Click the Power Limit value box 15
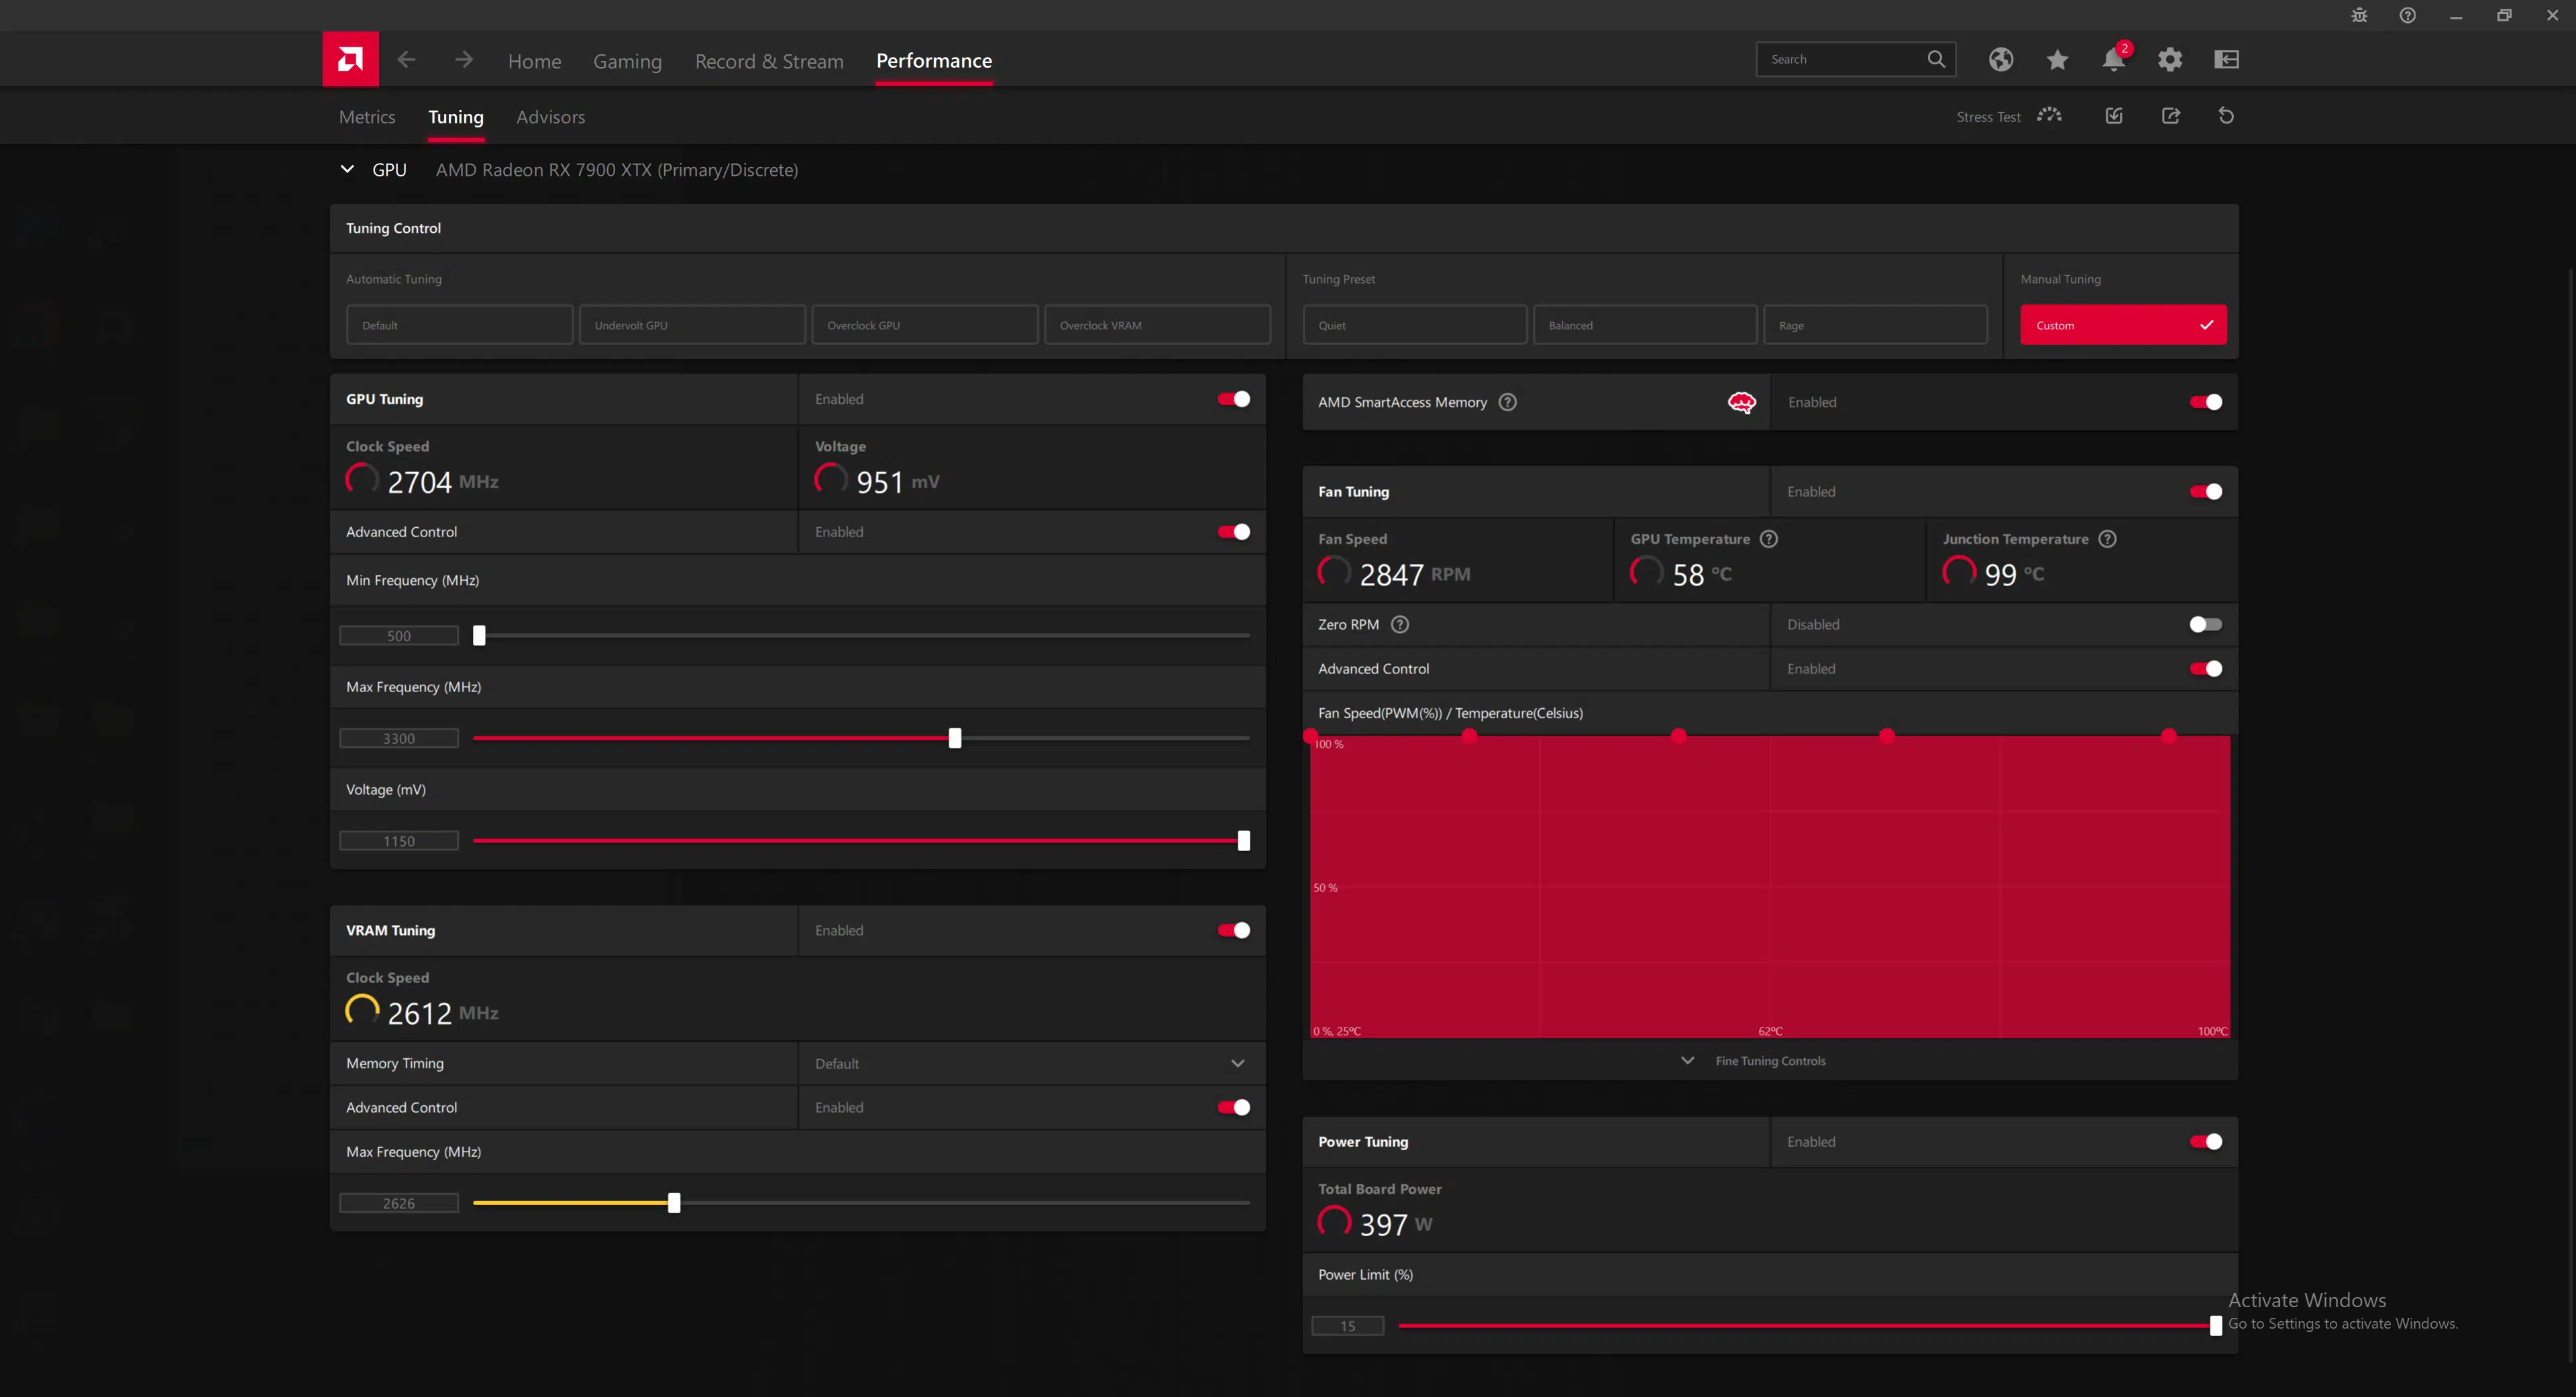The height and width of the screenshot is (1397, 2576). 1347,1327
